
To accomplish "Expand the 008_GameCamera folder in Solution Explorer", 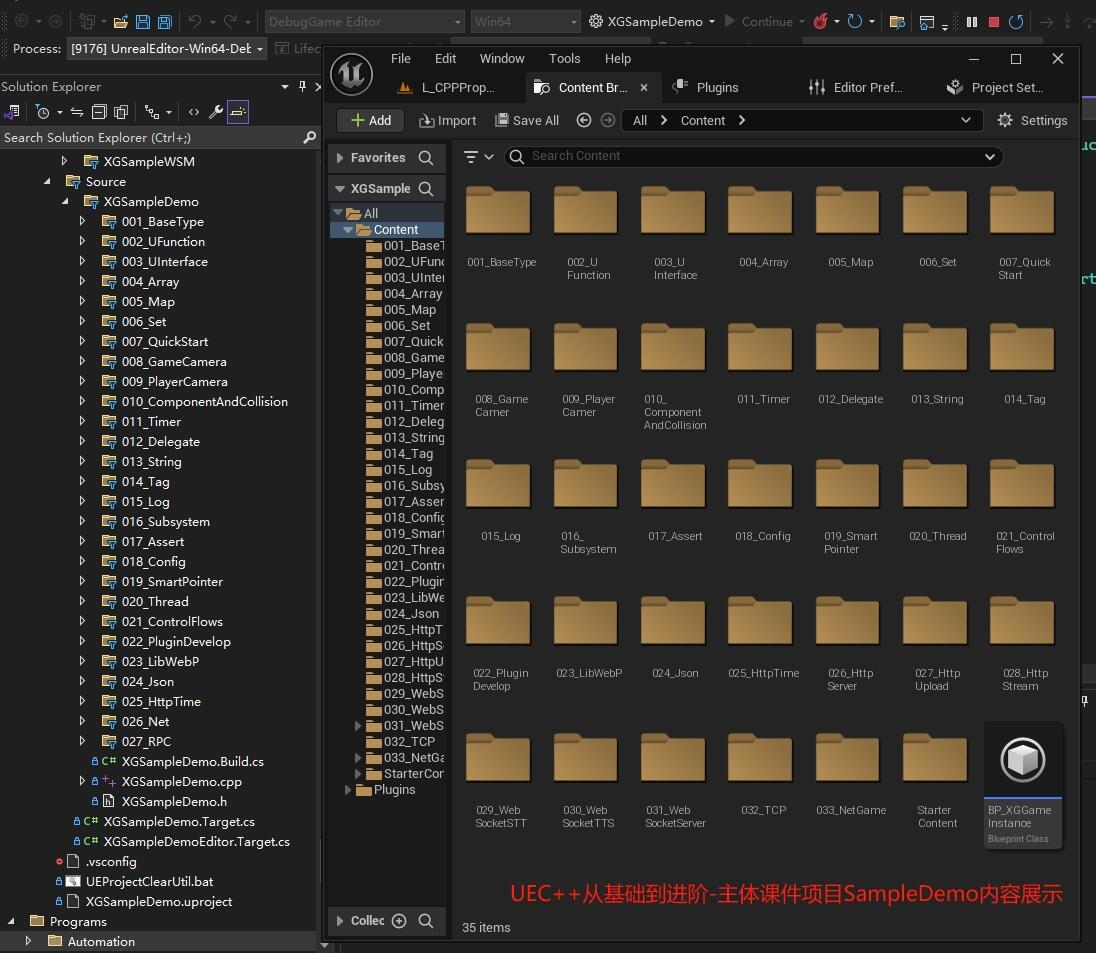I will [82, 361].
